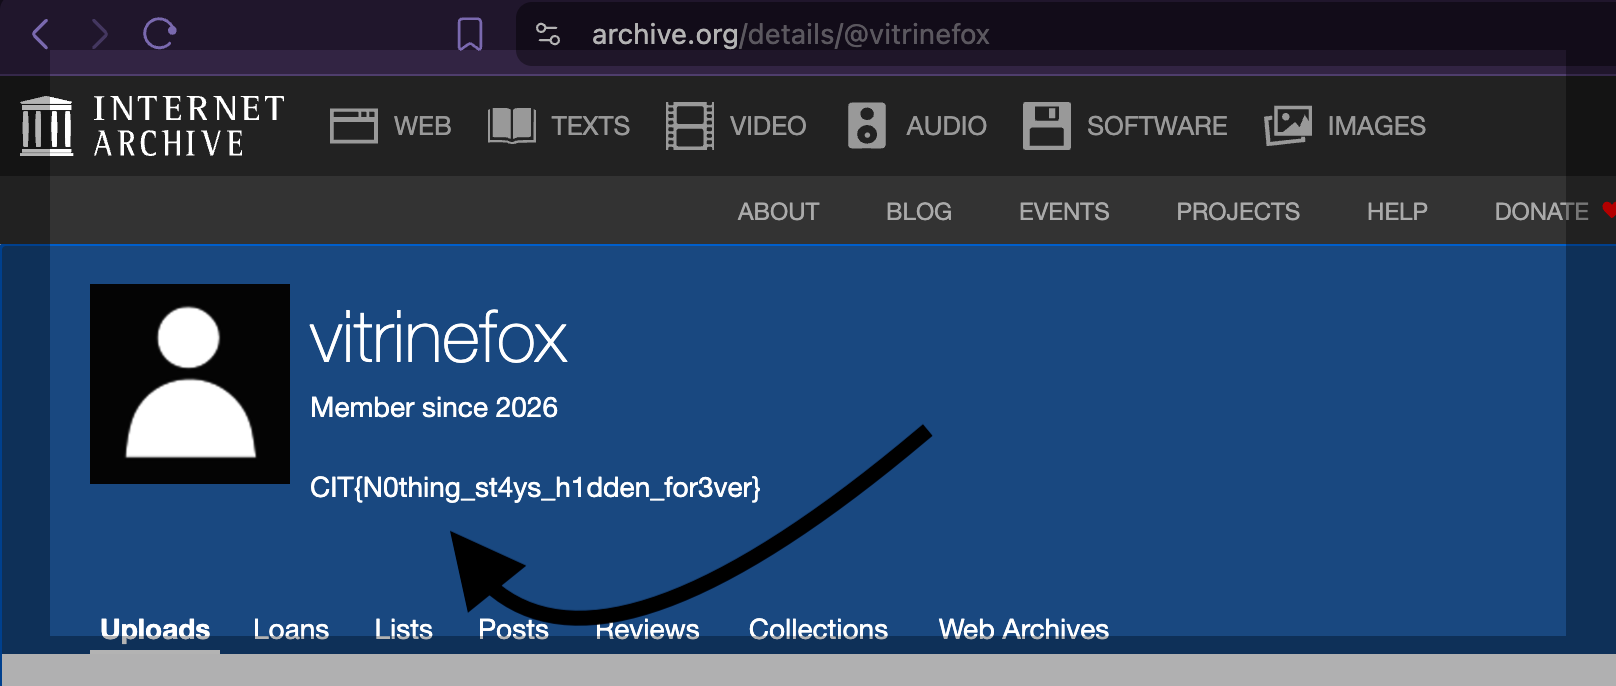
Task: Click the vitrinefox username heading
Action: (x=438, y=338)
